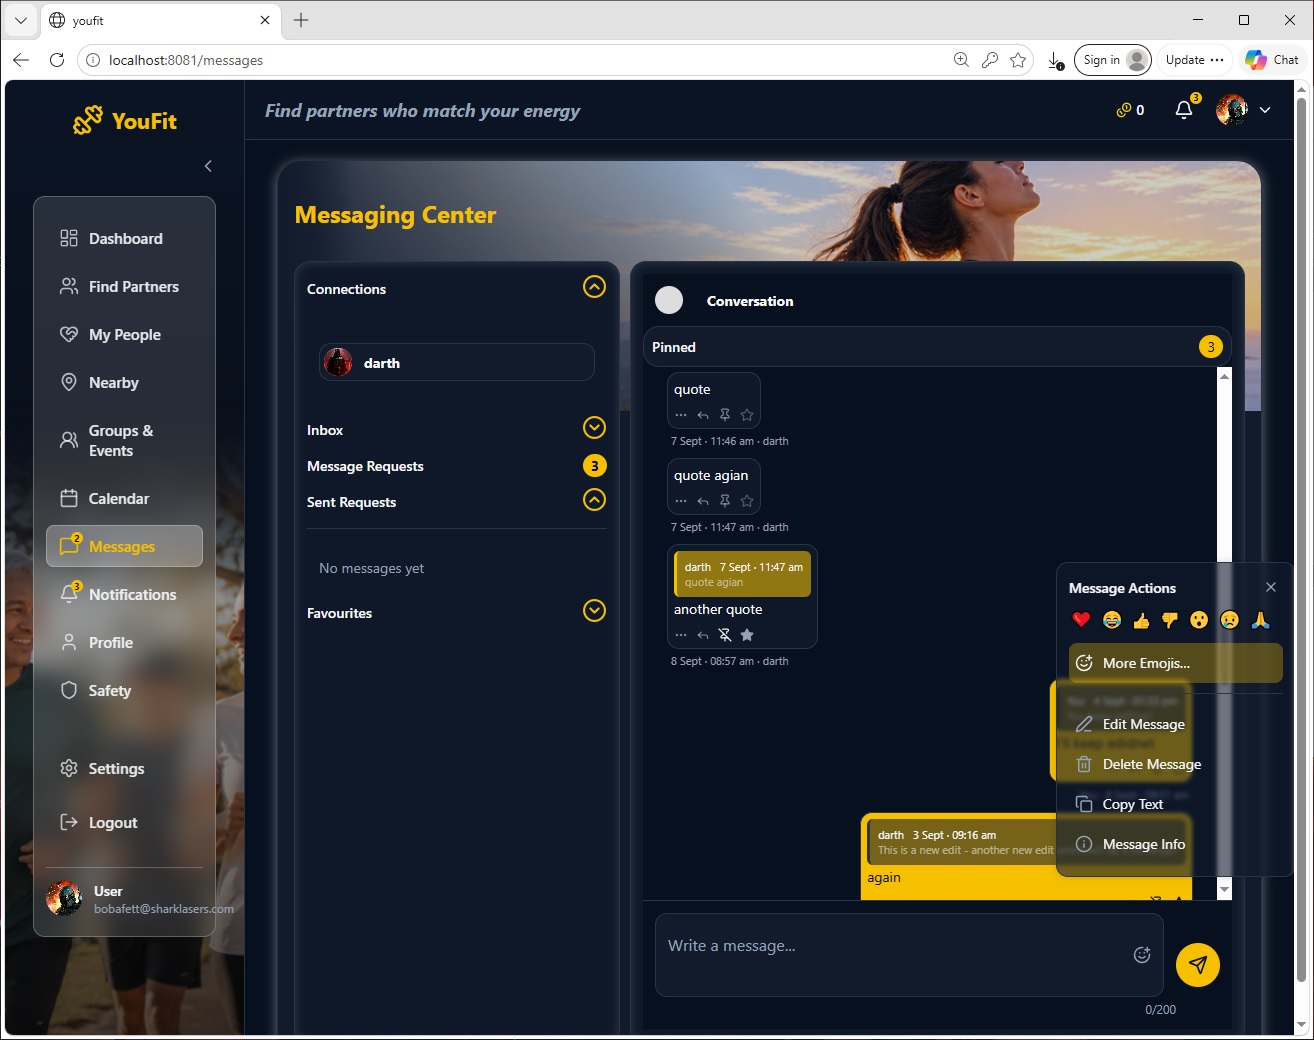Open Calendar from the sidebar

(124, 498)
